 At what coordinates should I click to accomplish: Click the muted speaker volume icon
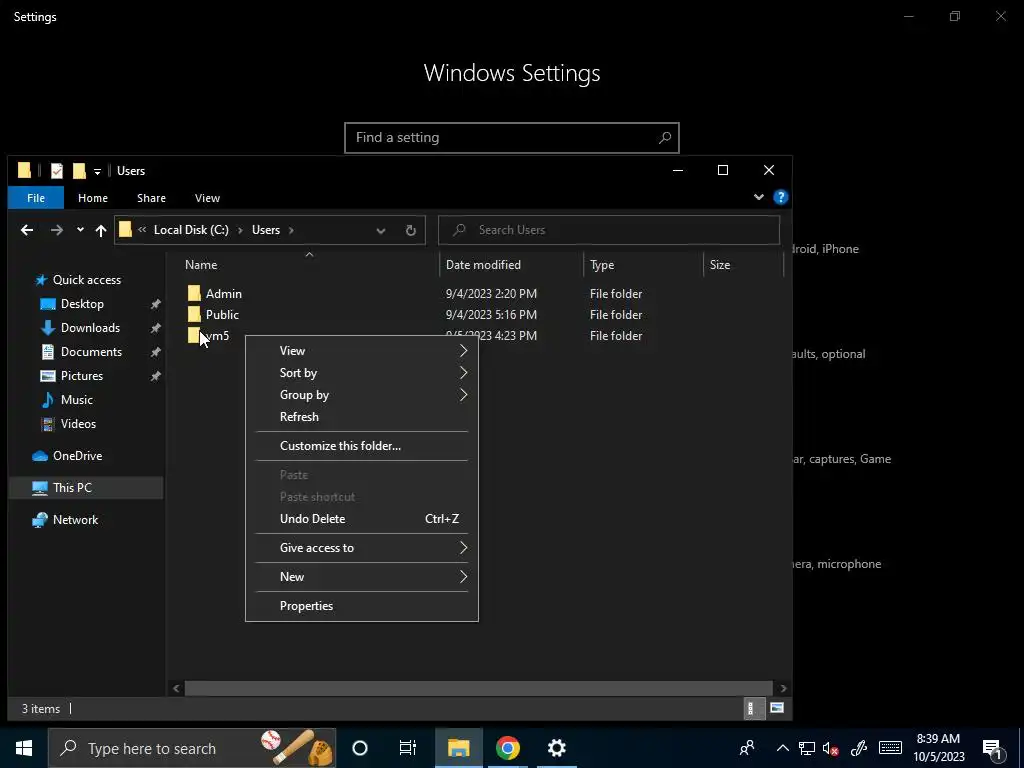tap(831, 749)
